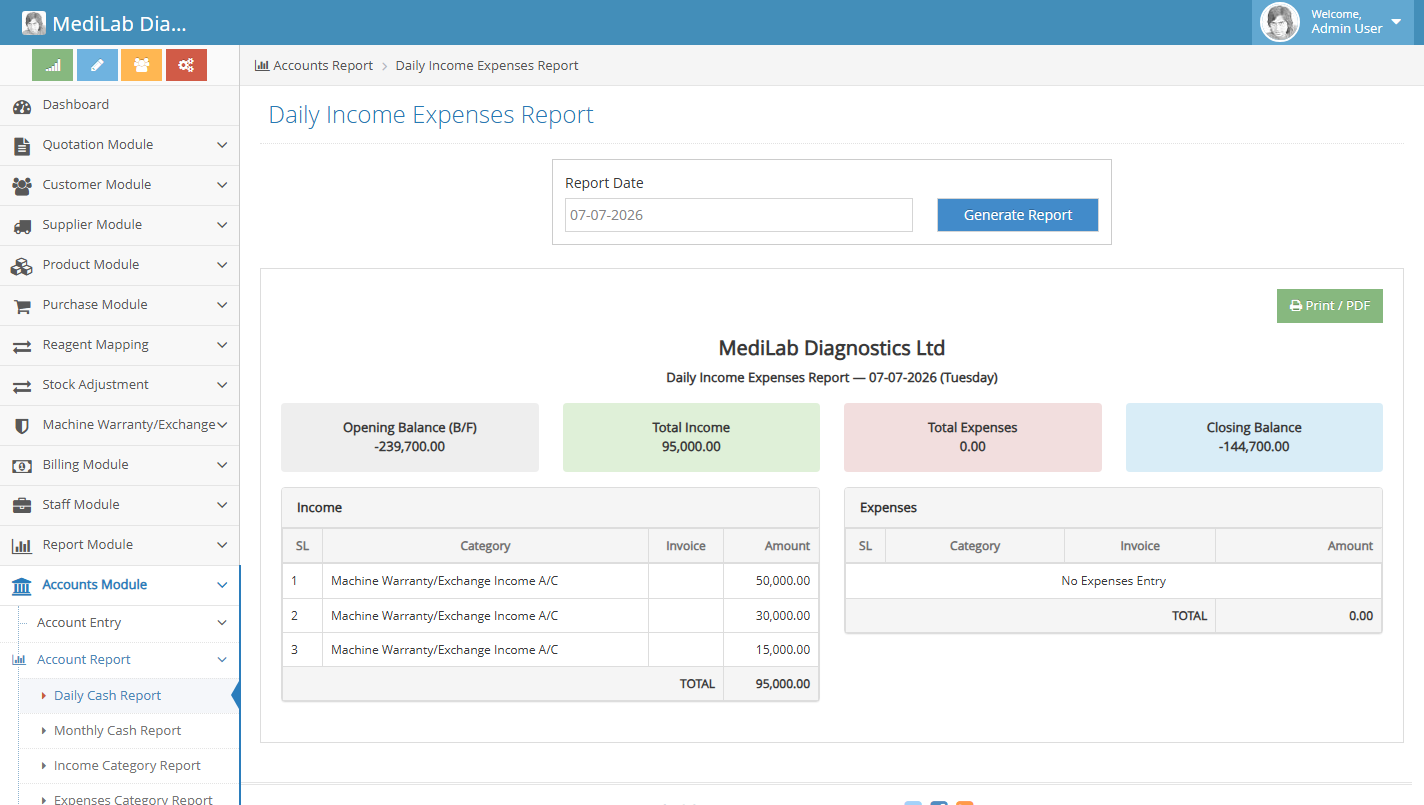Select Monthly Cash Report in sidebar
1424x805 pixels.
[129, 731]
